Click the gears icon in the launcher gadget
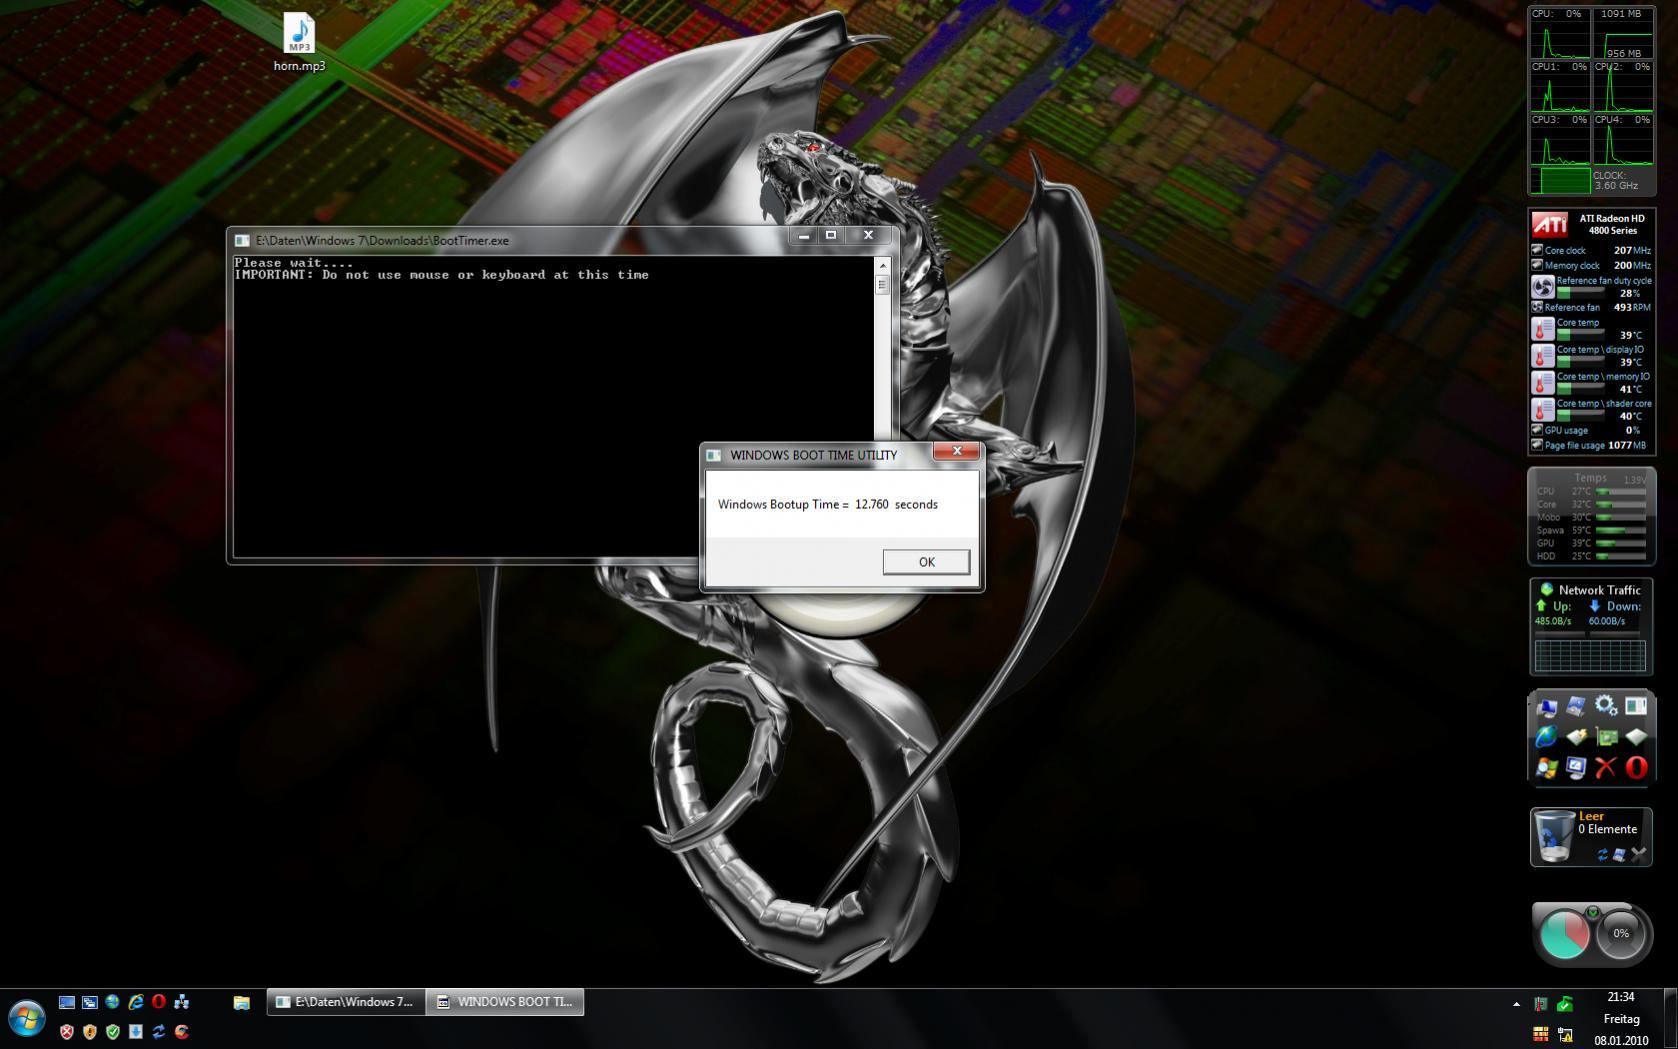Screen dimensions: 1678x1049 click(x=1606, y=706)
